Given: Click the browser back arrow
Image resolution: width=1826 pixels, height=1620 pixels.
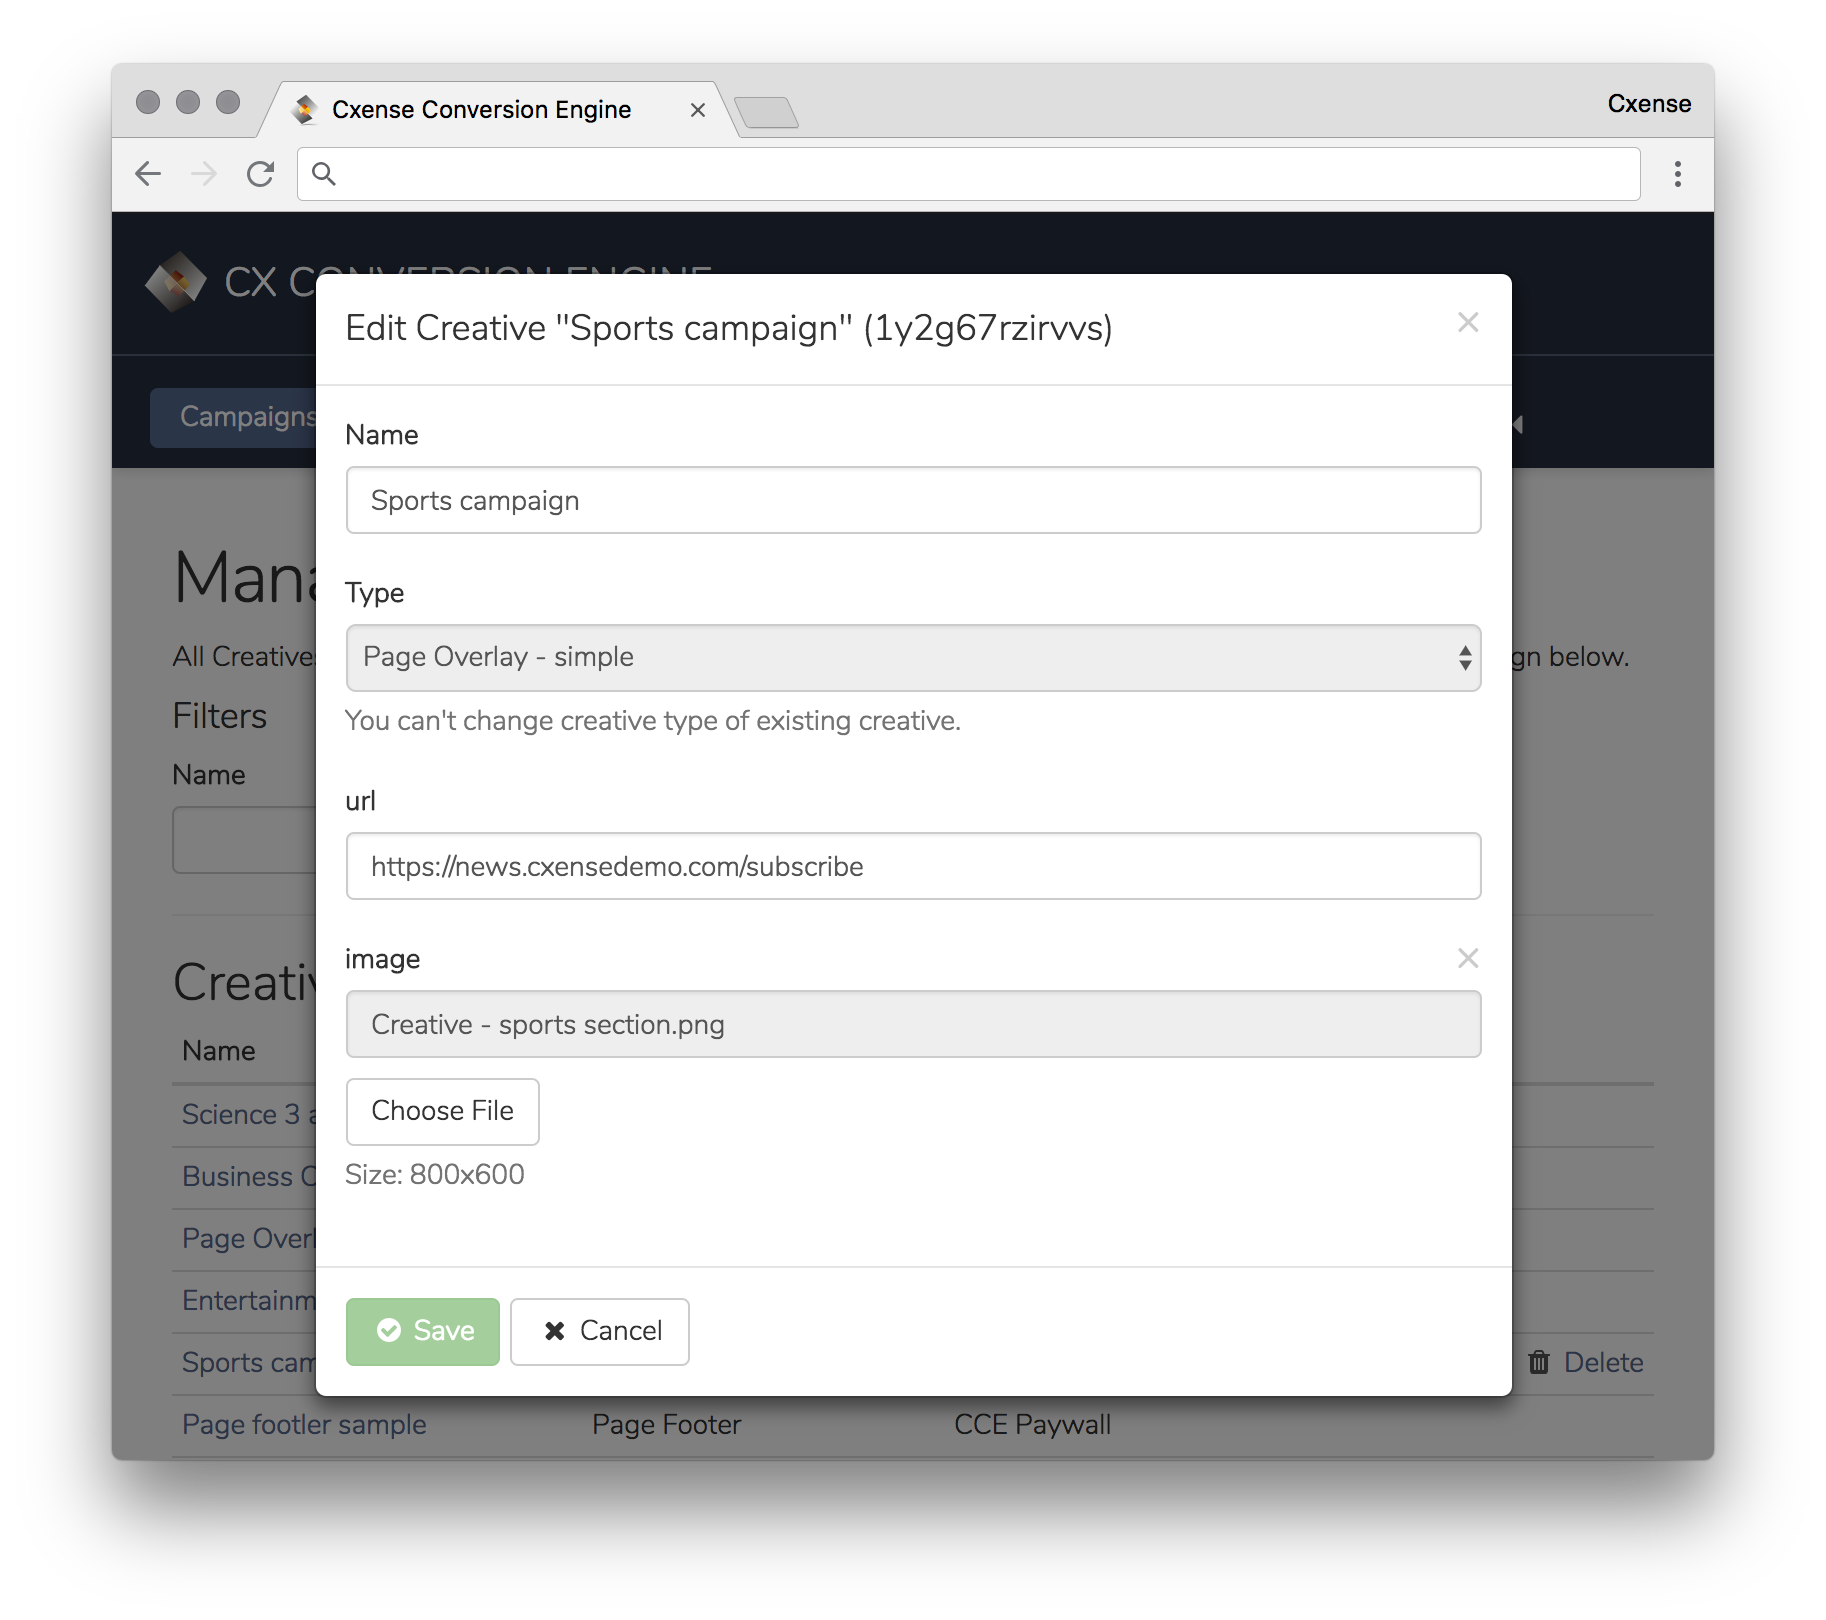Looking at the screenshot, I should (148, 174).
